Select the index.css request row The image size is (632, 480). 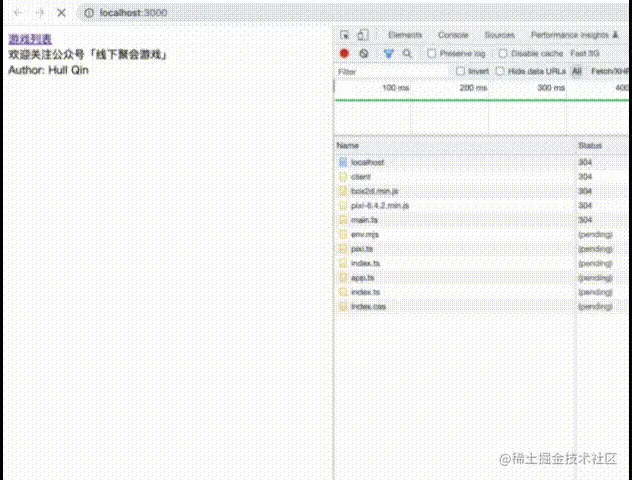[481, 307]
